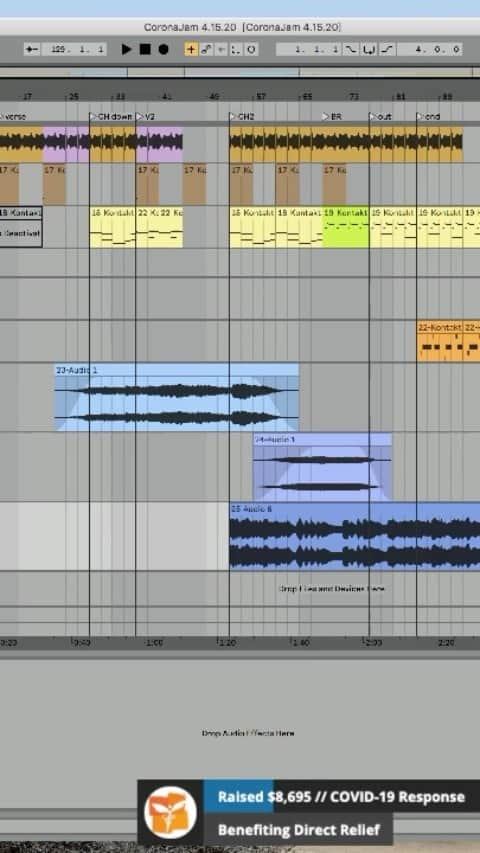The image size is (480, 853).
Task: Click the arrangement overview strip
Action: coord(240,72)
